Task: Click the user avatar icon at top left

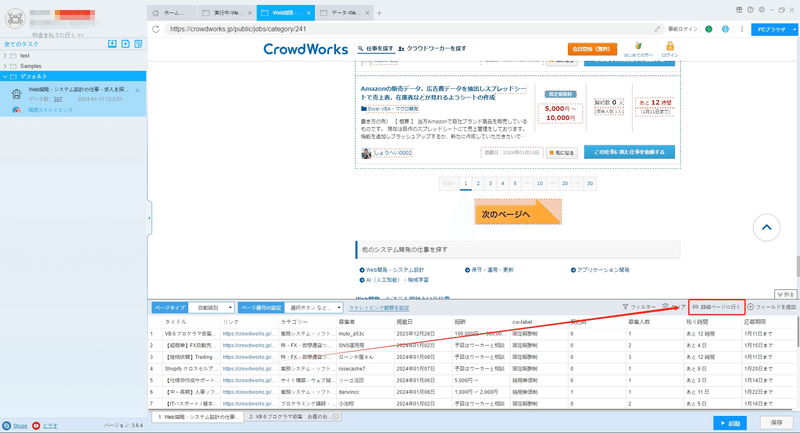Action: point(15,19)
